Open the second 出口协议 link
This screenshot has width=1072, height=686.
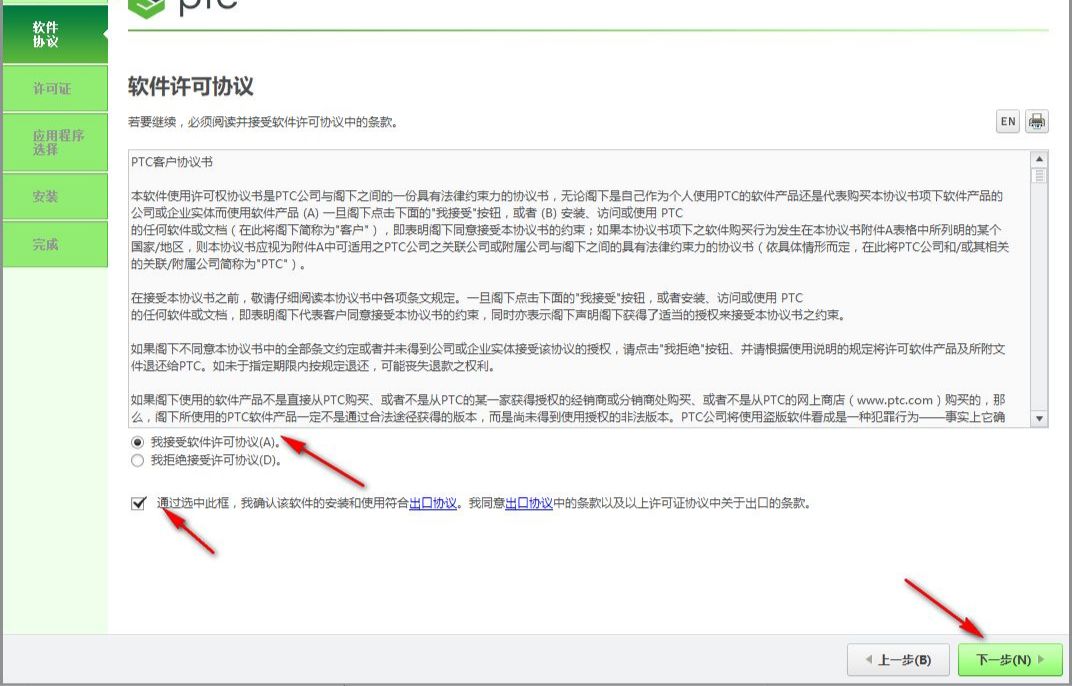528,503
